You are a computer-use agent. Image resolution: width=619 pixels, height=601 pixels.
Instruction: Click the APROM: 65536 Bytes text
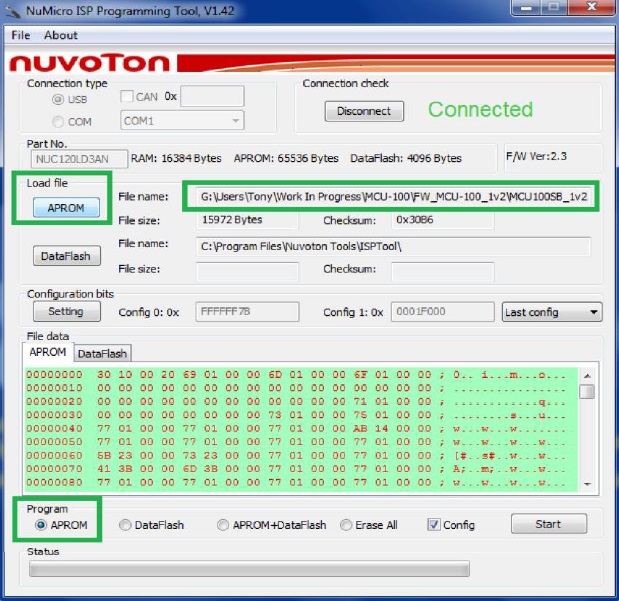pos(286,159)
